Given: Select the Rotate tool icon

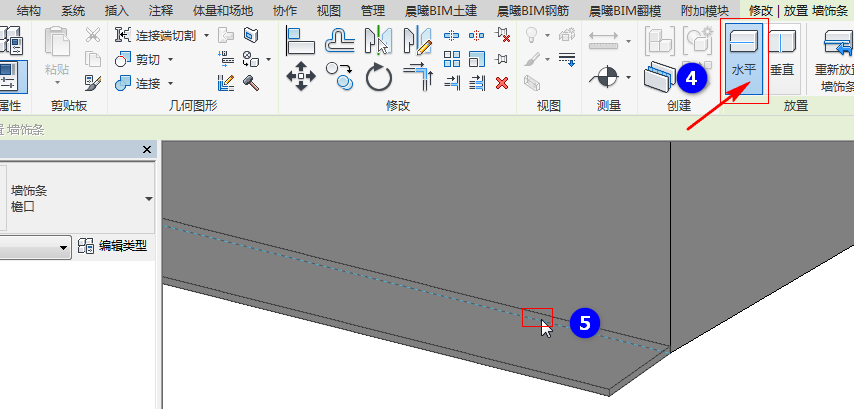Looking at the screenshot, I should pos(379,77).
